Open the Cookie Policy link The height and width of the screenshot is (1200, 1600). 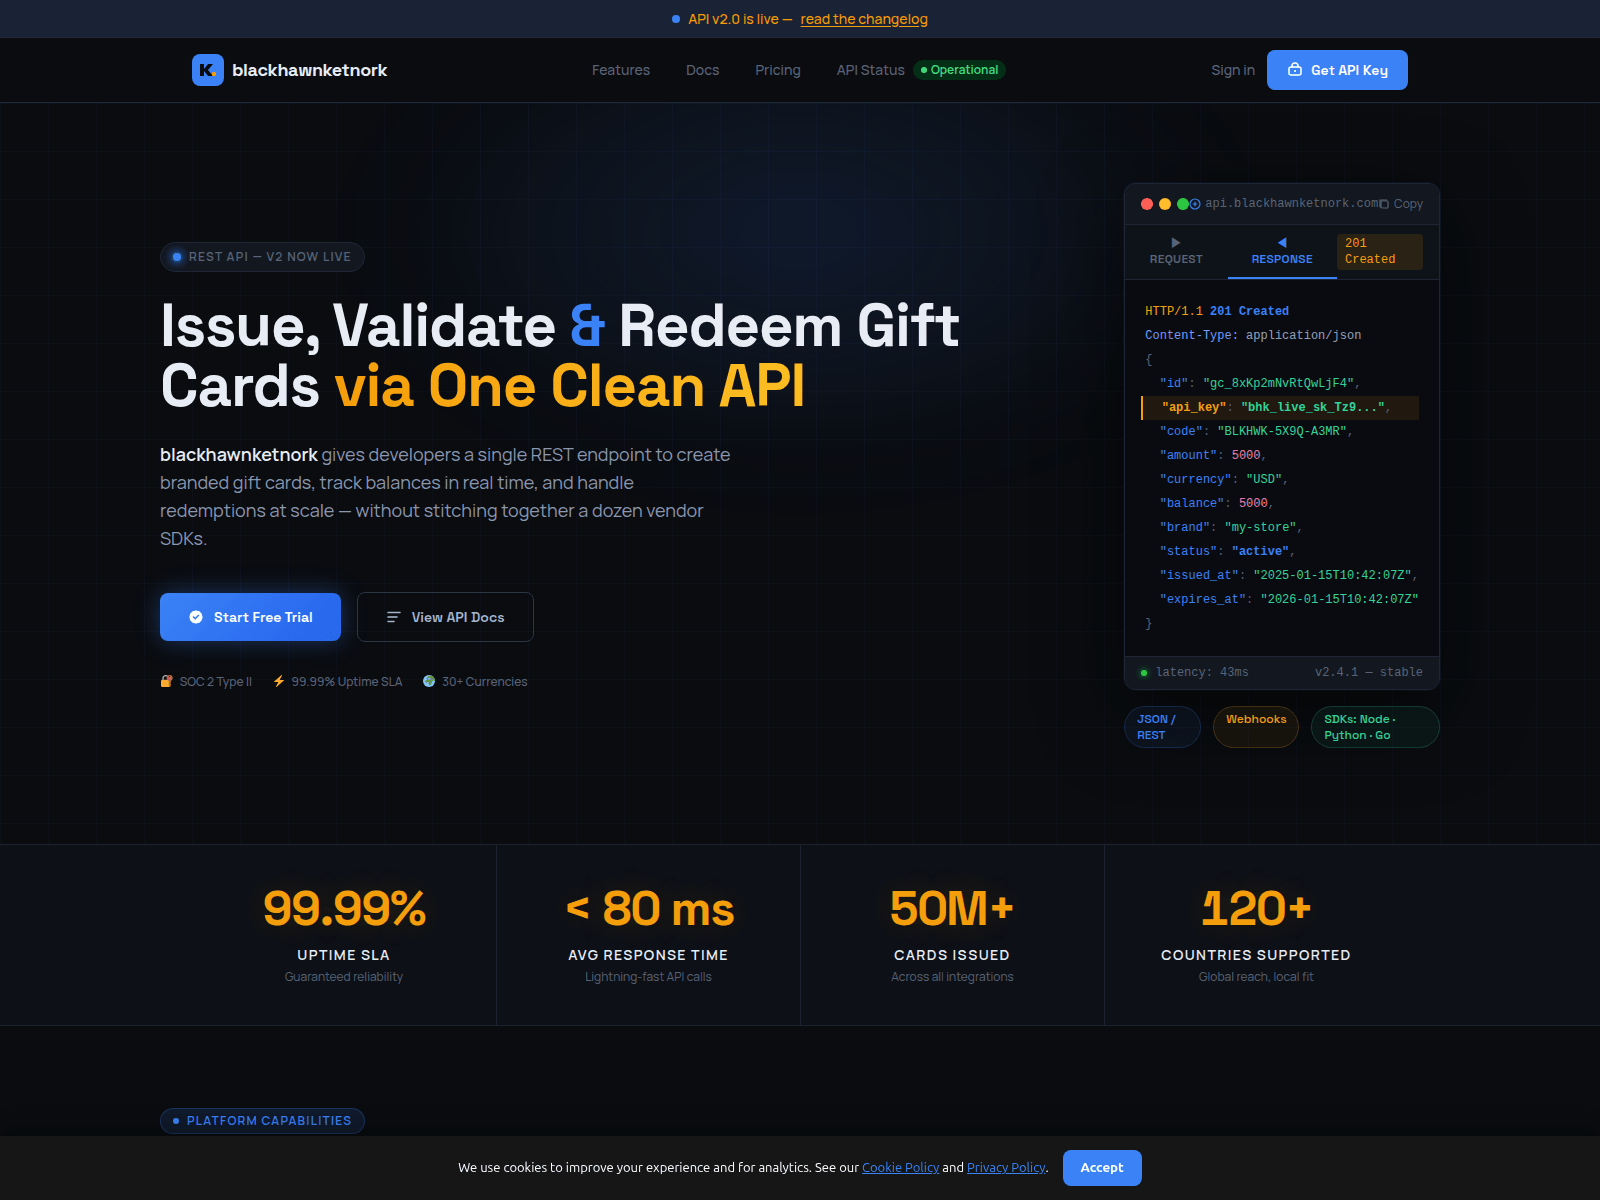pos(900,1168)
